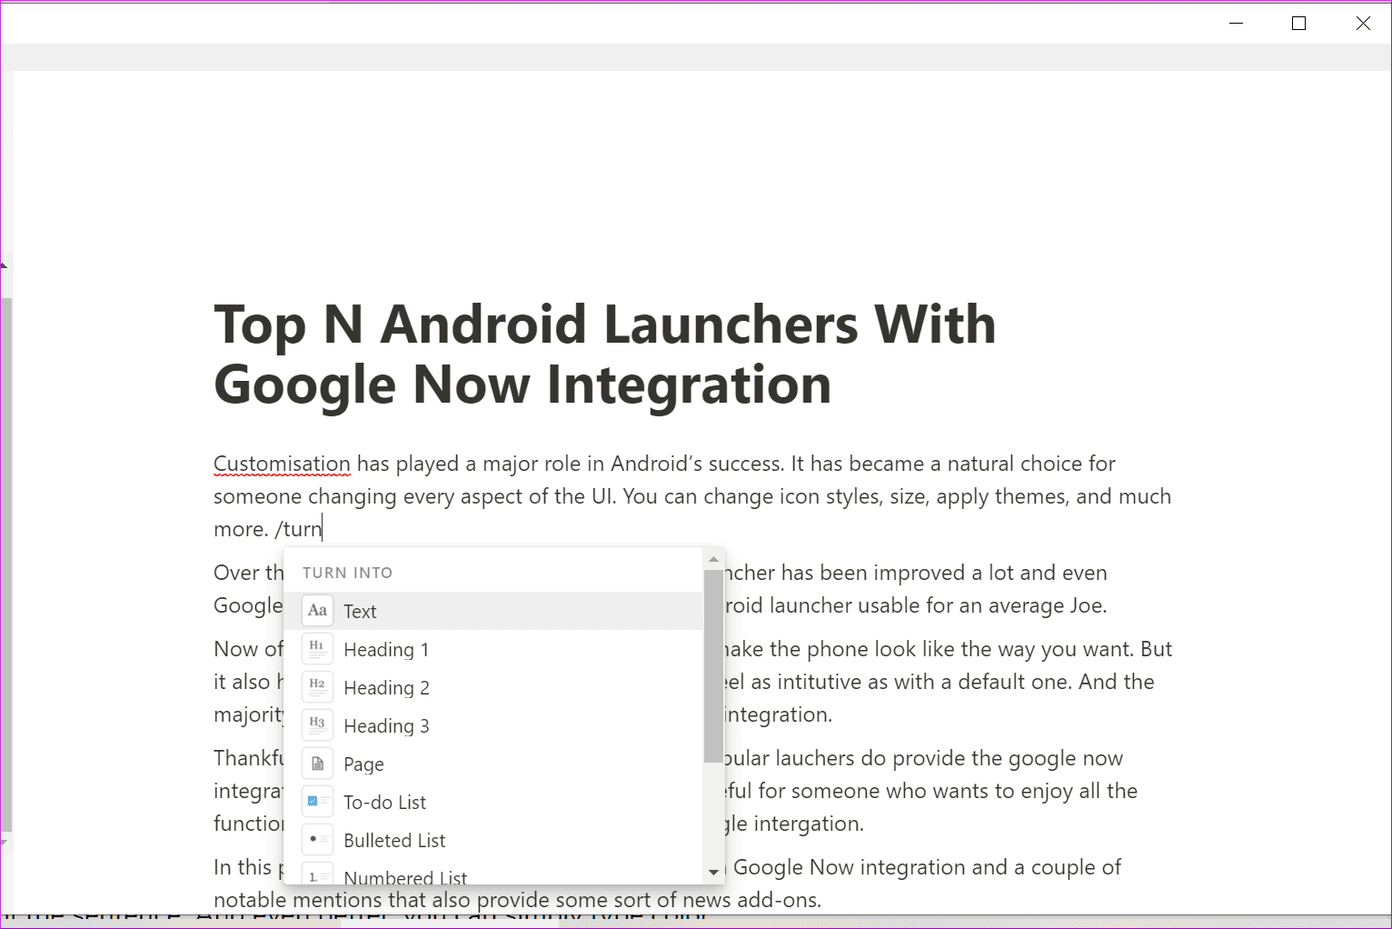Image resolution: width=1392 pixels, height=929 pixels.
Task: Turn block into Heading 3
Action: tap(493, 725)
